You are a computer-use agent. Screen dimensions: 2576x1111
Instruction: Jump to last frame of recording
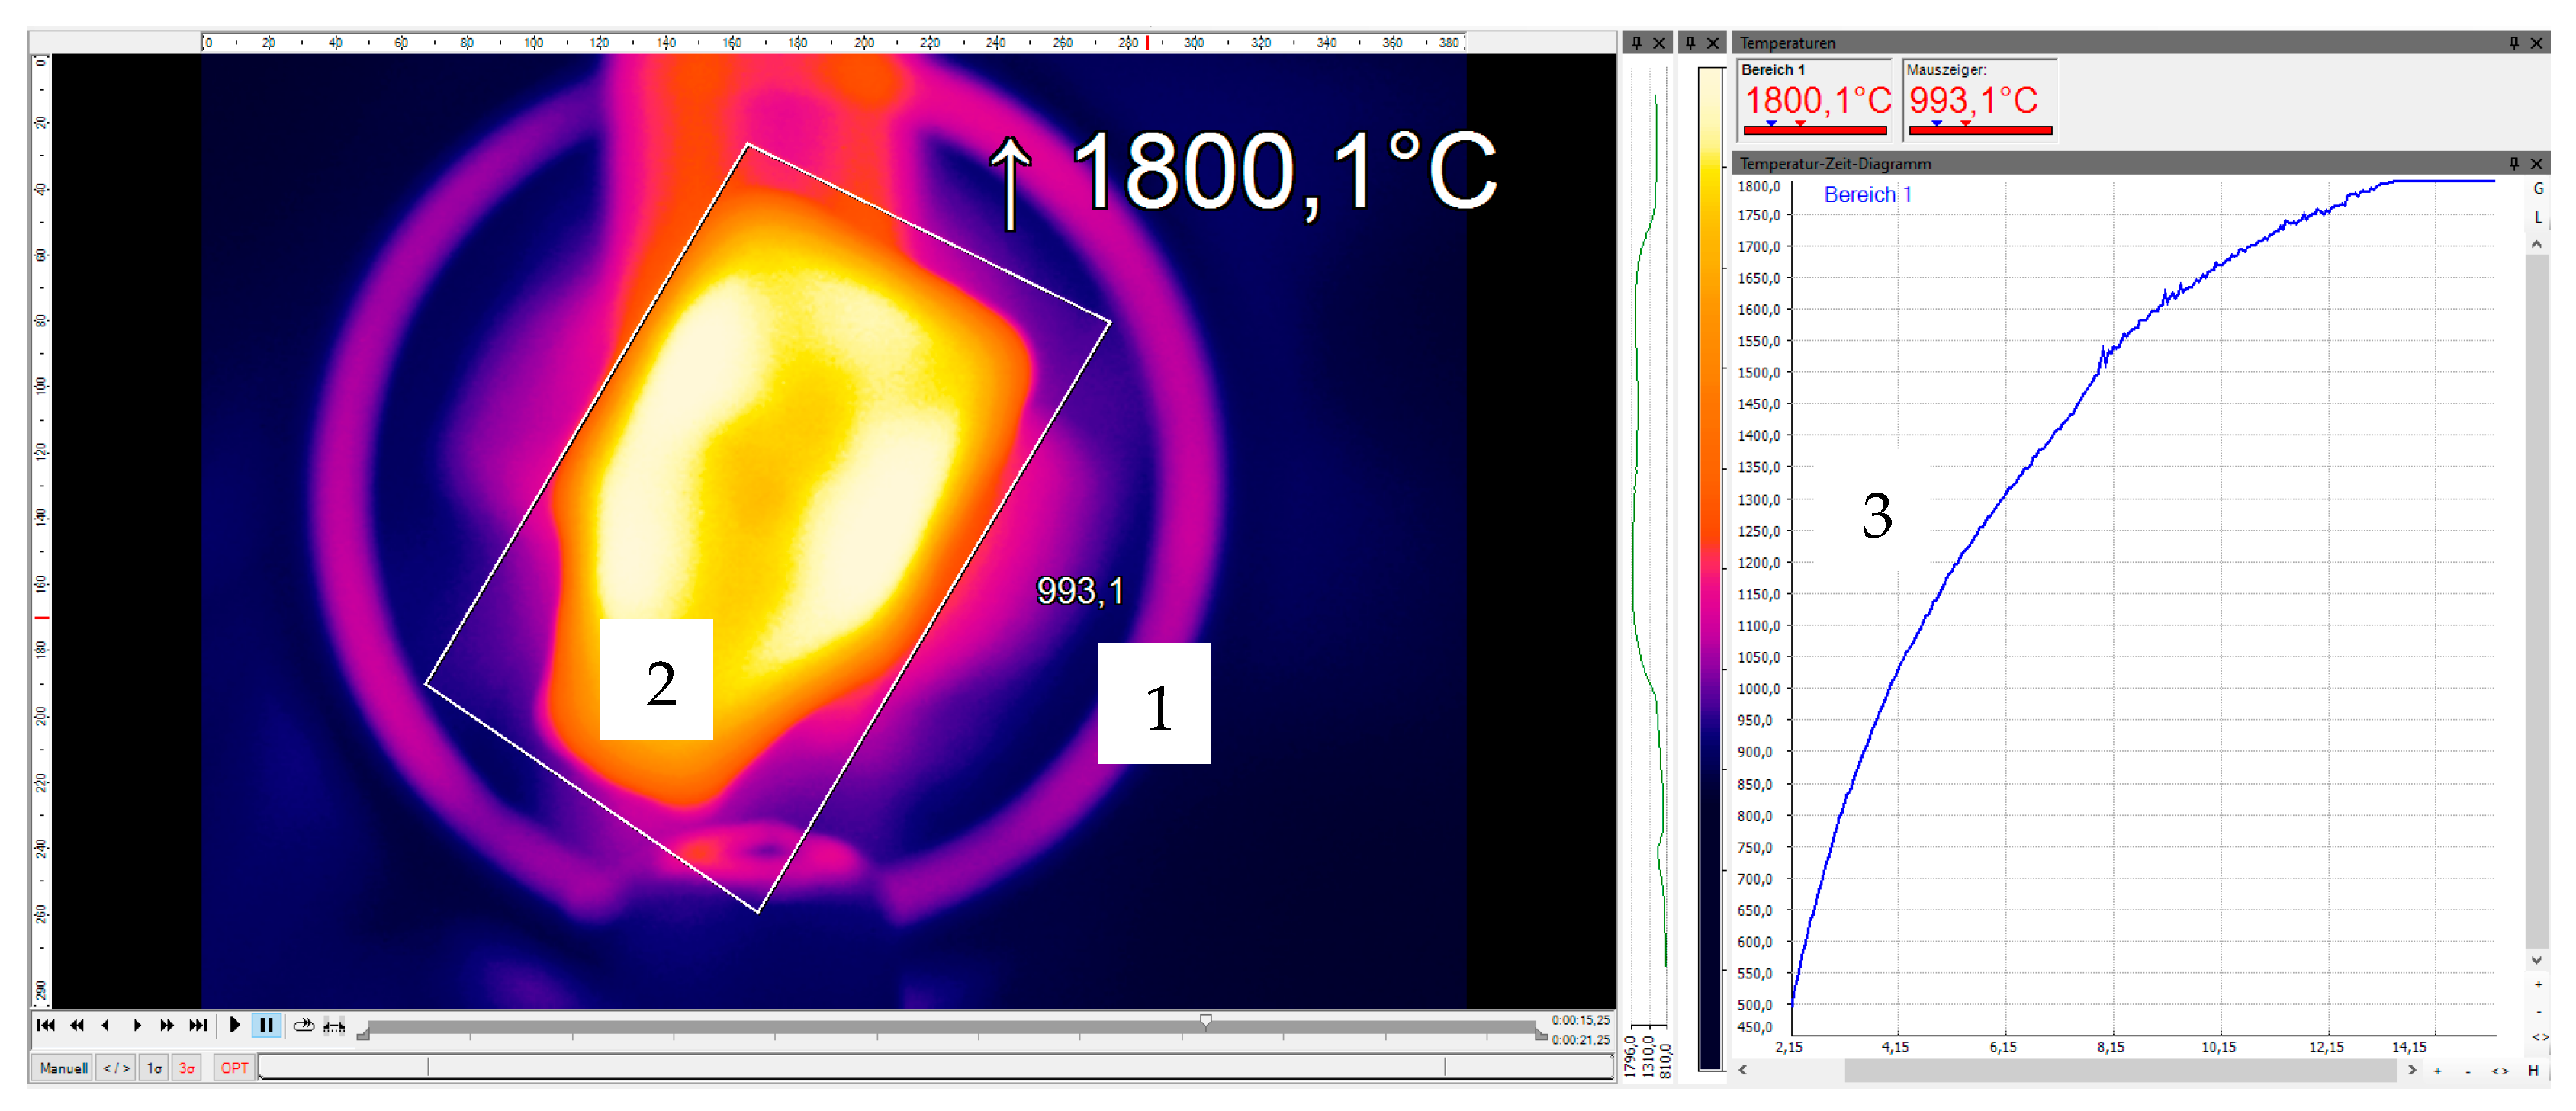(198, 1025)
